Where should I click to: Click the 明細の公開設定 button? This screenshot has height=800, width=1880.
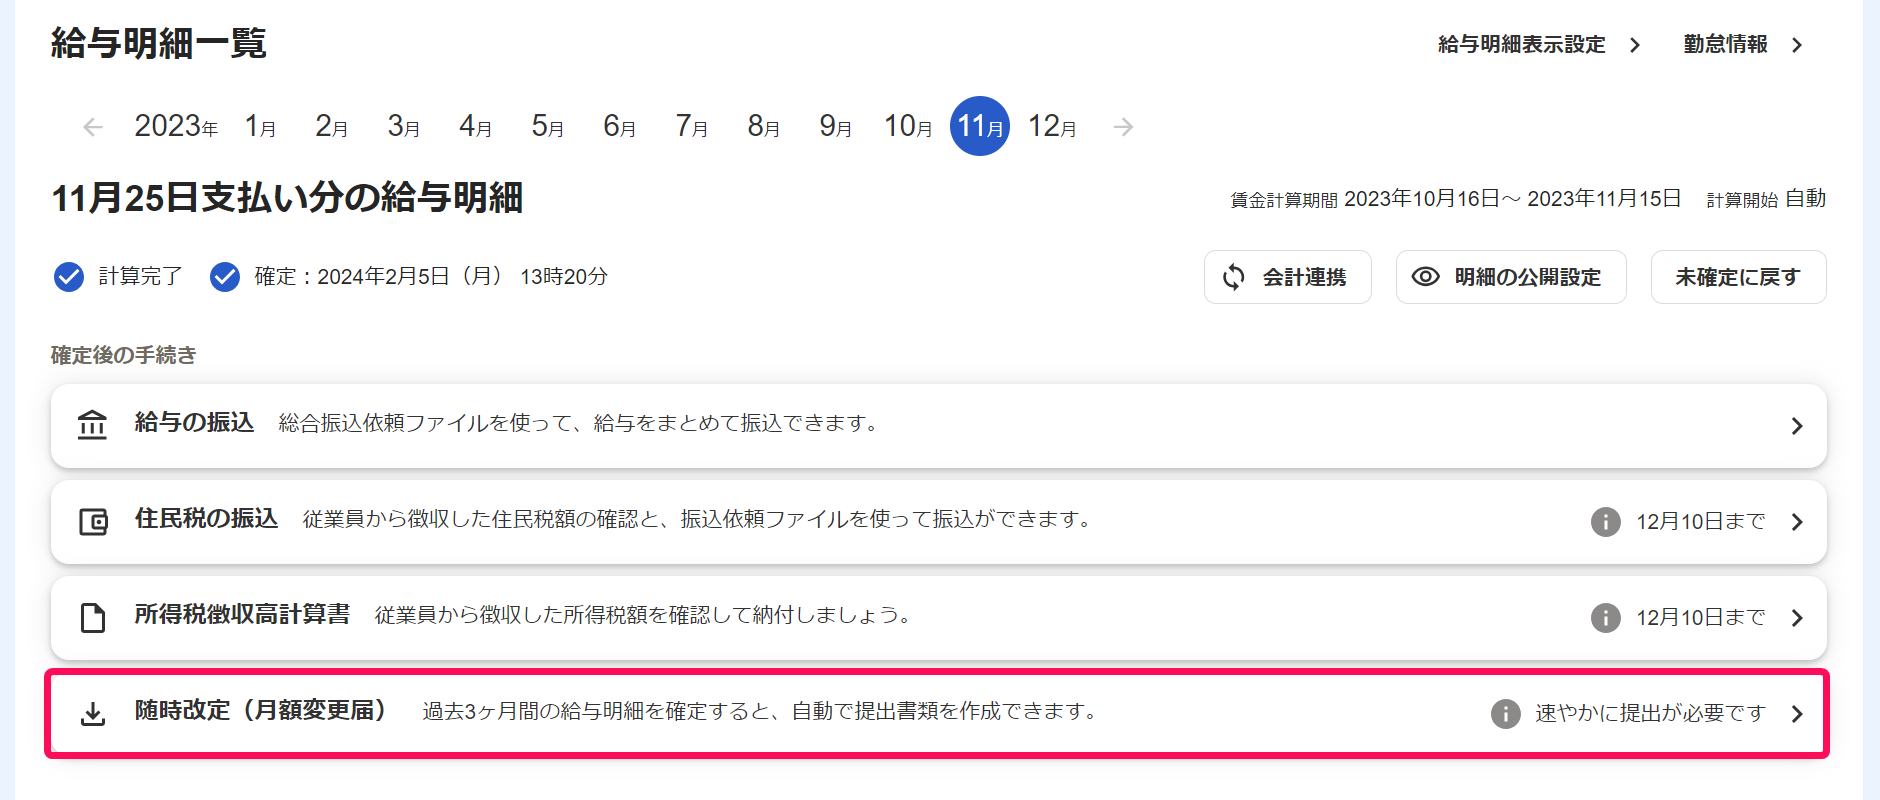tap(1511, 277)
